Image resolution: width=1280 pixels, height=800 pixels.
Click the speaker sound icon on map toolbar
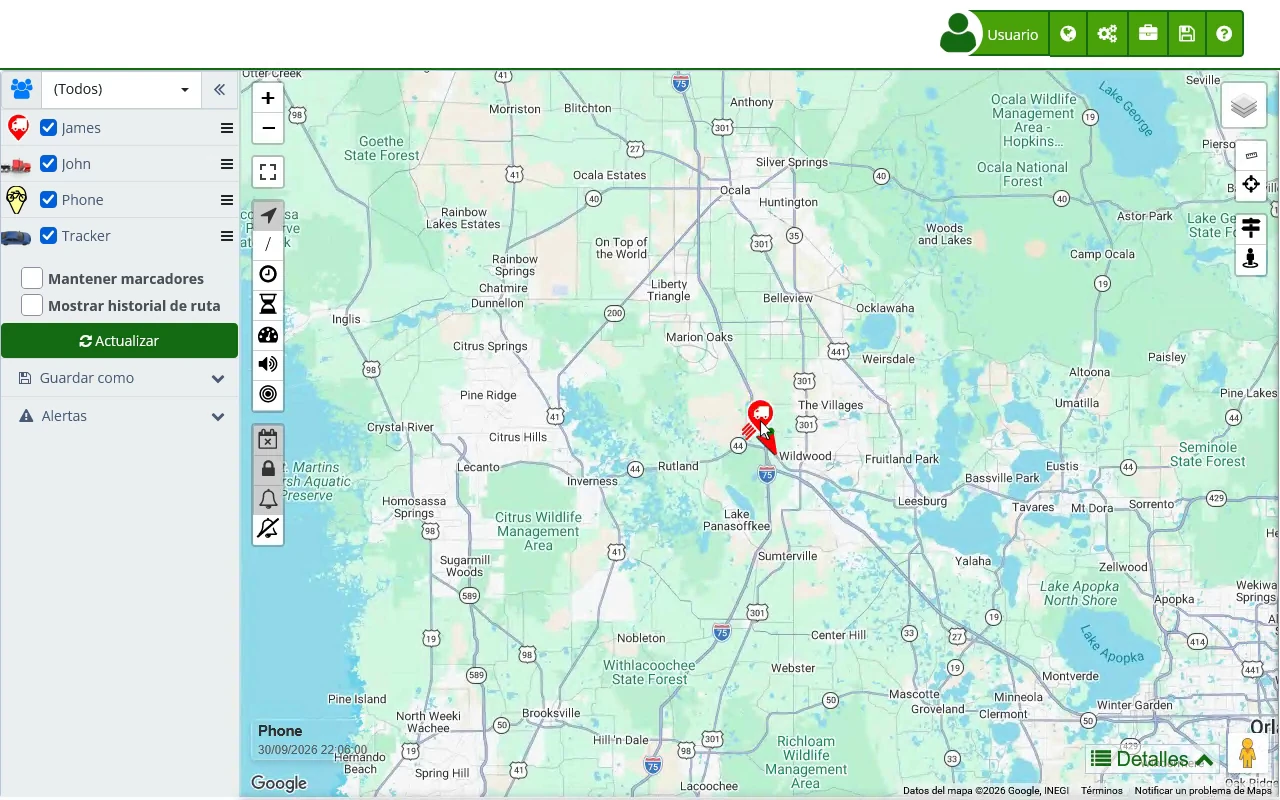(x=268, y=364)
